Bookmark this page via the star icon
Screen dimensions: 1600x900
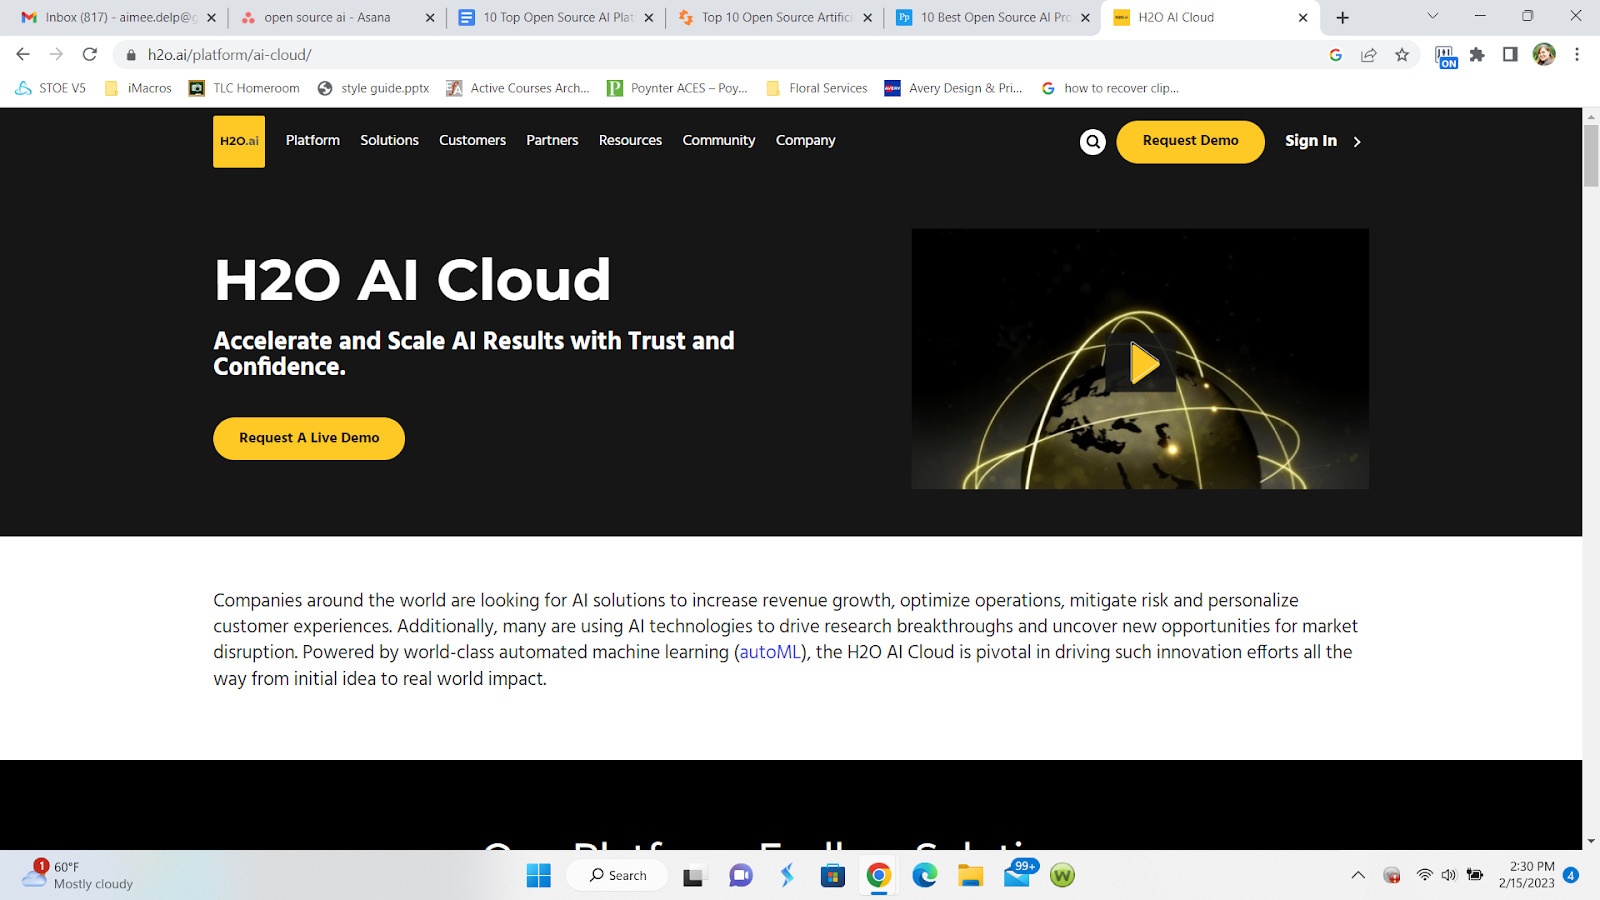(x=1403, y=55)
